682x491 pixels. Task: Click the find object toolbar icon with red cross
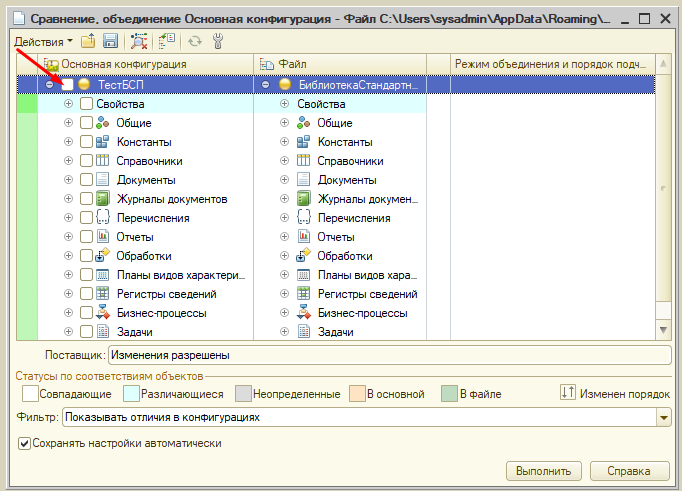tap(139, 41)
